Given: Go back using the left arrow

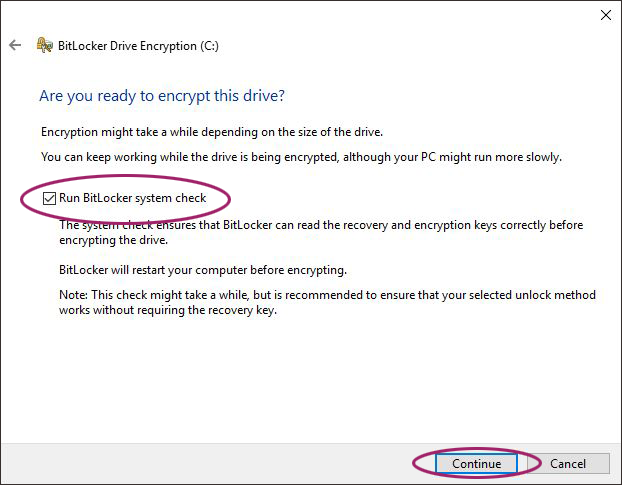Looking at the screenshot, I should pos(15,45).
